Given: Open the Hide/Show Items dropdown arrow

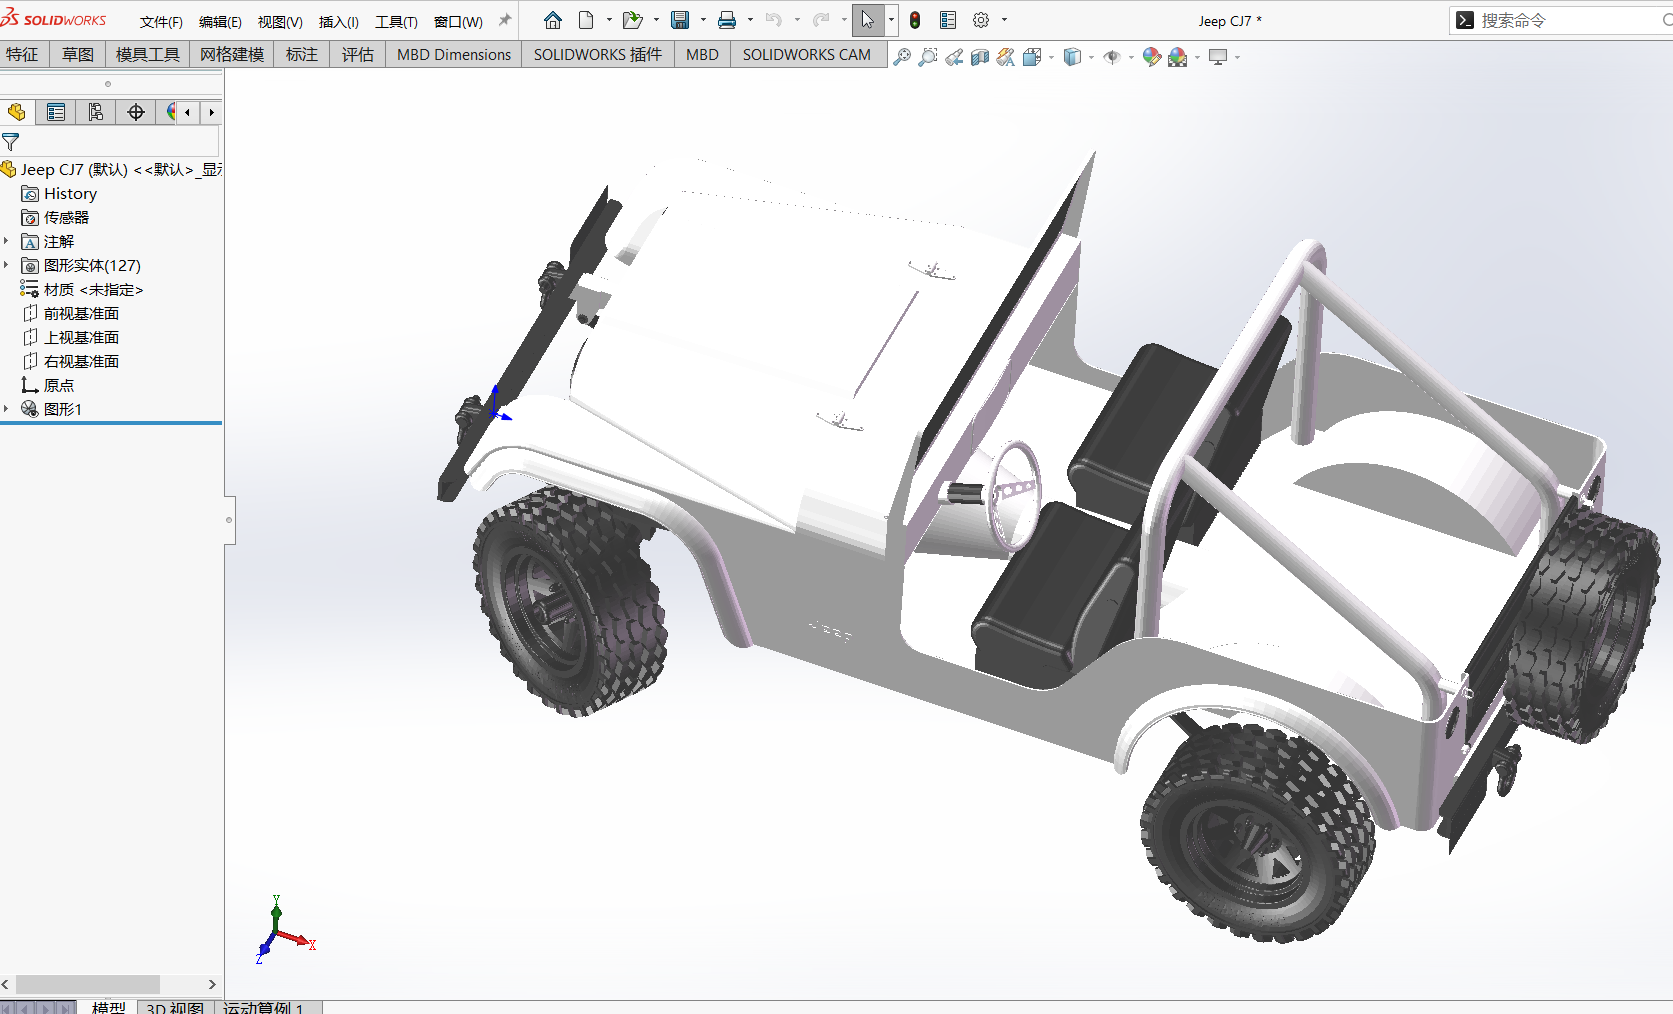Looking at the screenshot, I should 1131,57.
